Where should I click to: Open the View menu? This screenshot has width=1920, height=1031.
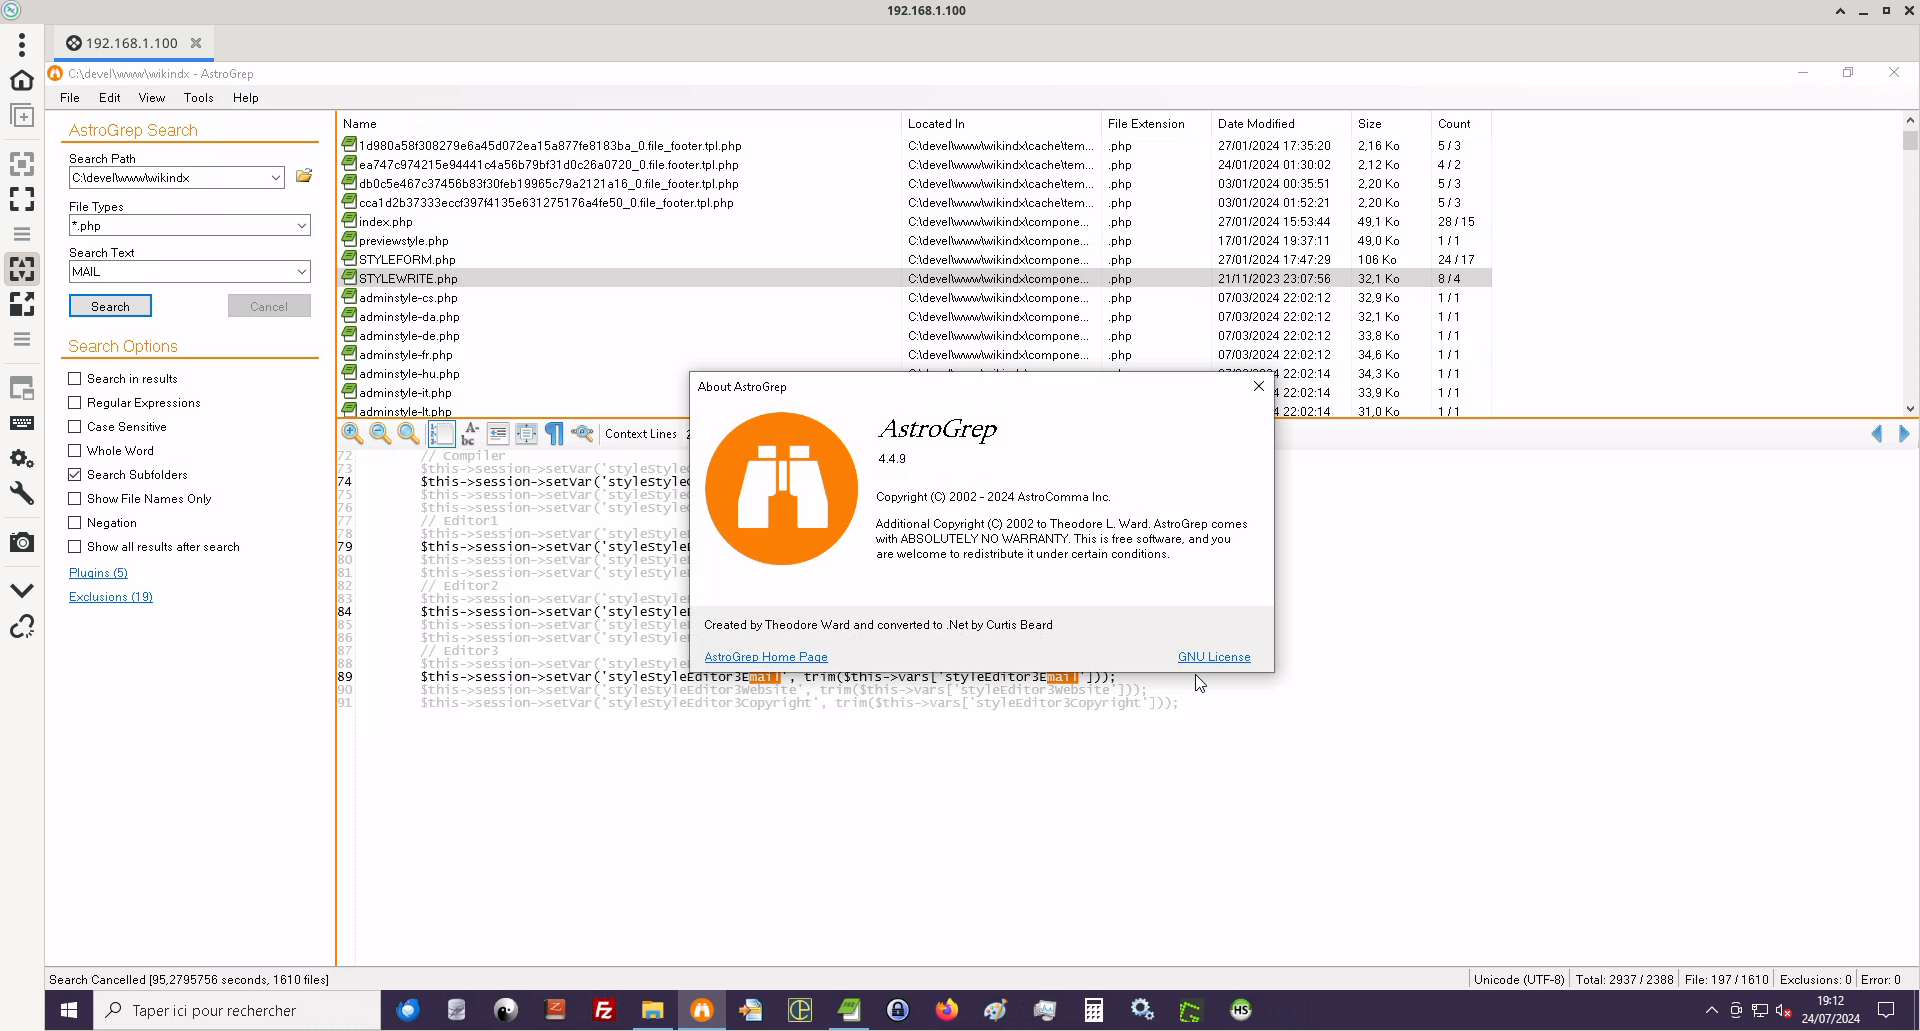152,98
